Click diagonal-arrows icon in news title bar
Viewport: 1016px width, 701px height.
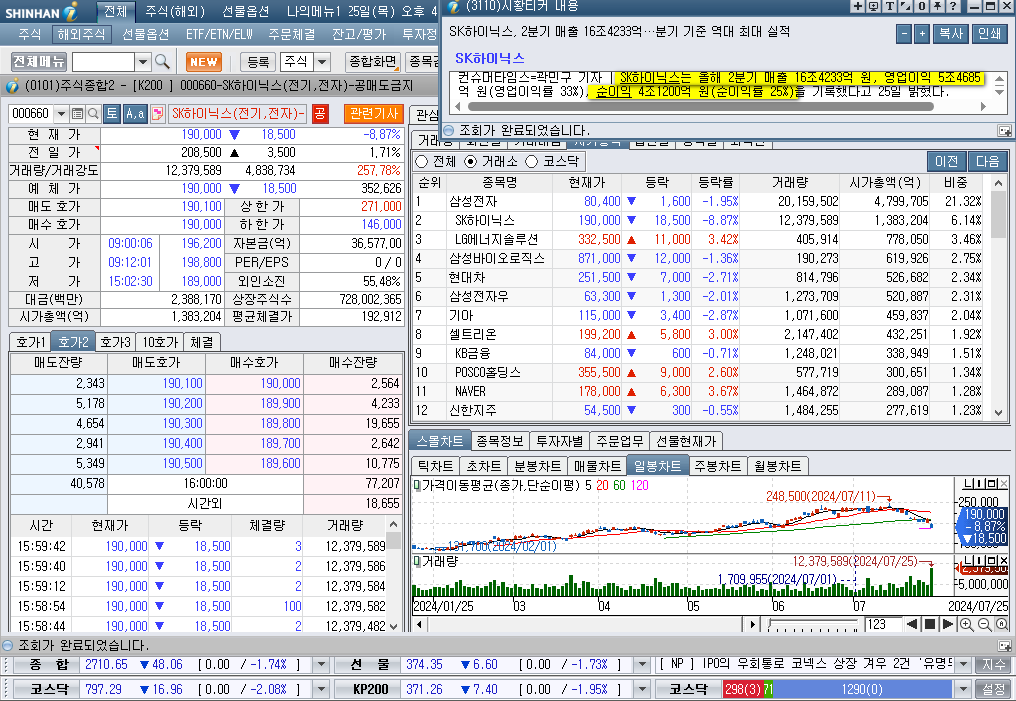coord(905,6)
